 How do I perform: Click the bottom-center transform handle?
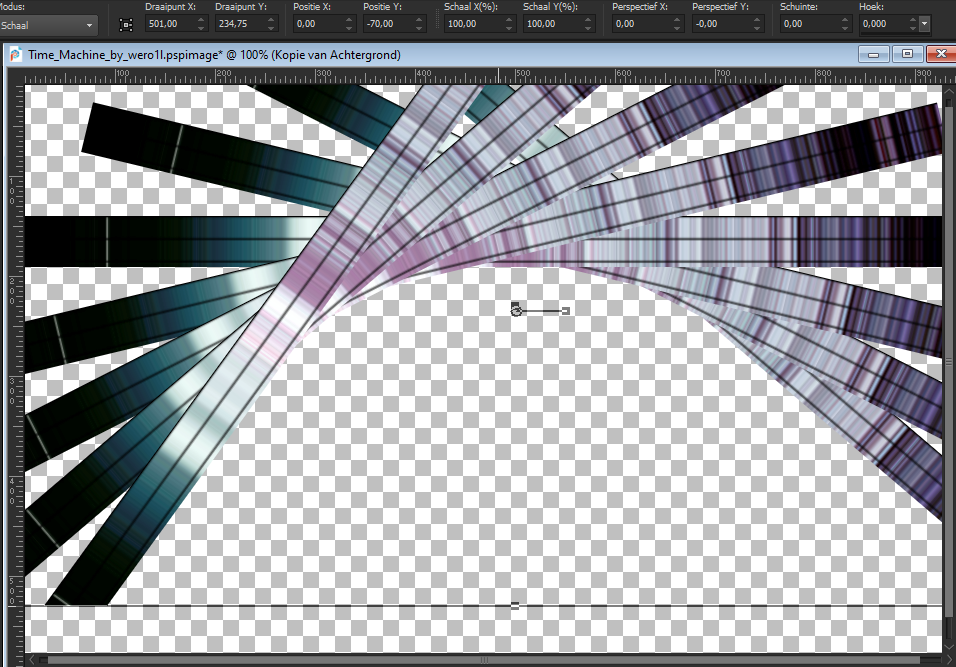pos(515,606)
